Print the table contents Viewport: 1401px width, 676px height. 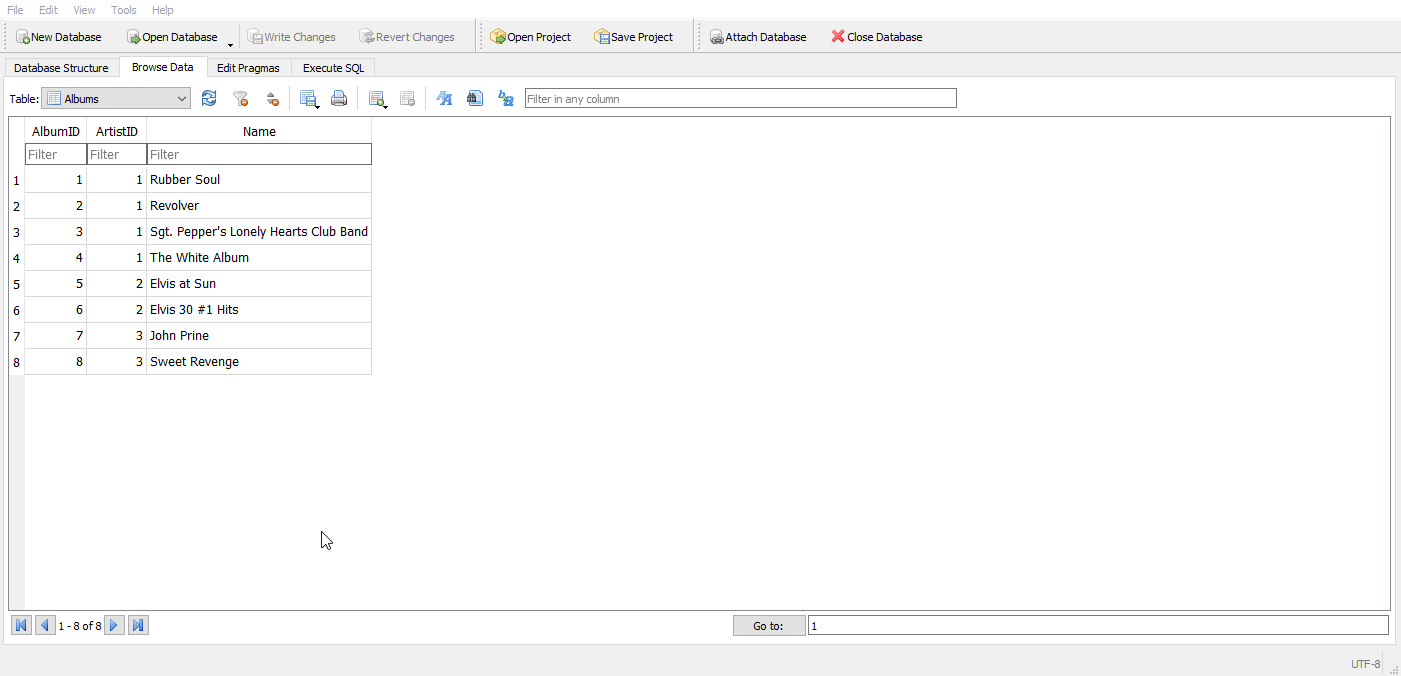[x=339, y=98]
